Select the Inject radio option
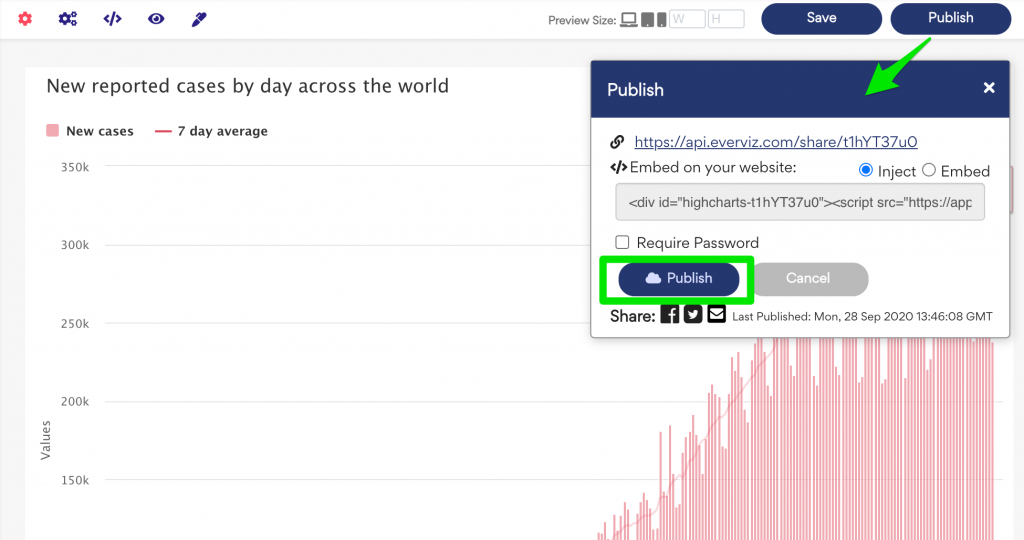This screenshot has width=1024, height=540. [866, 170]
